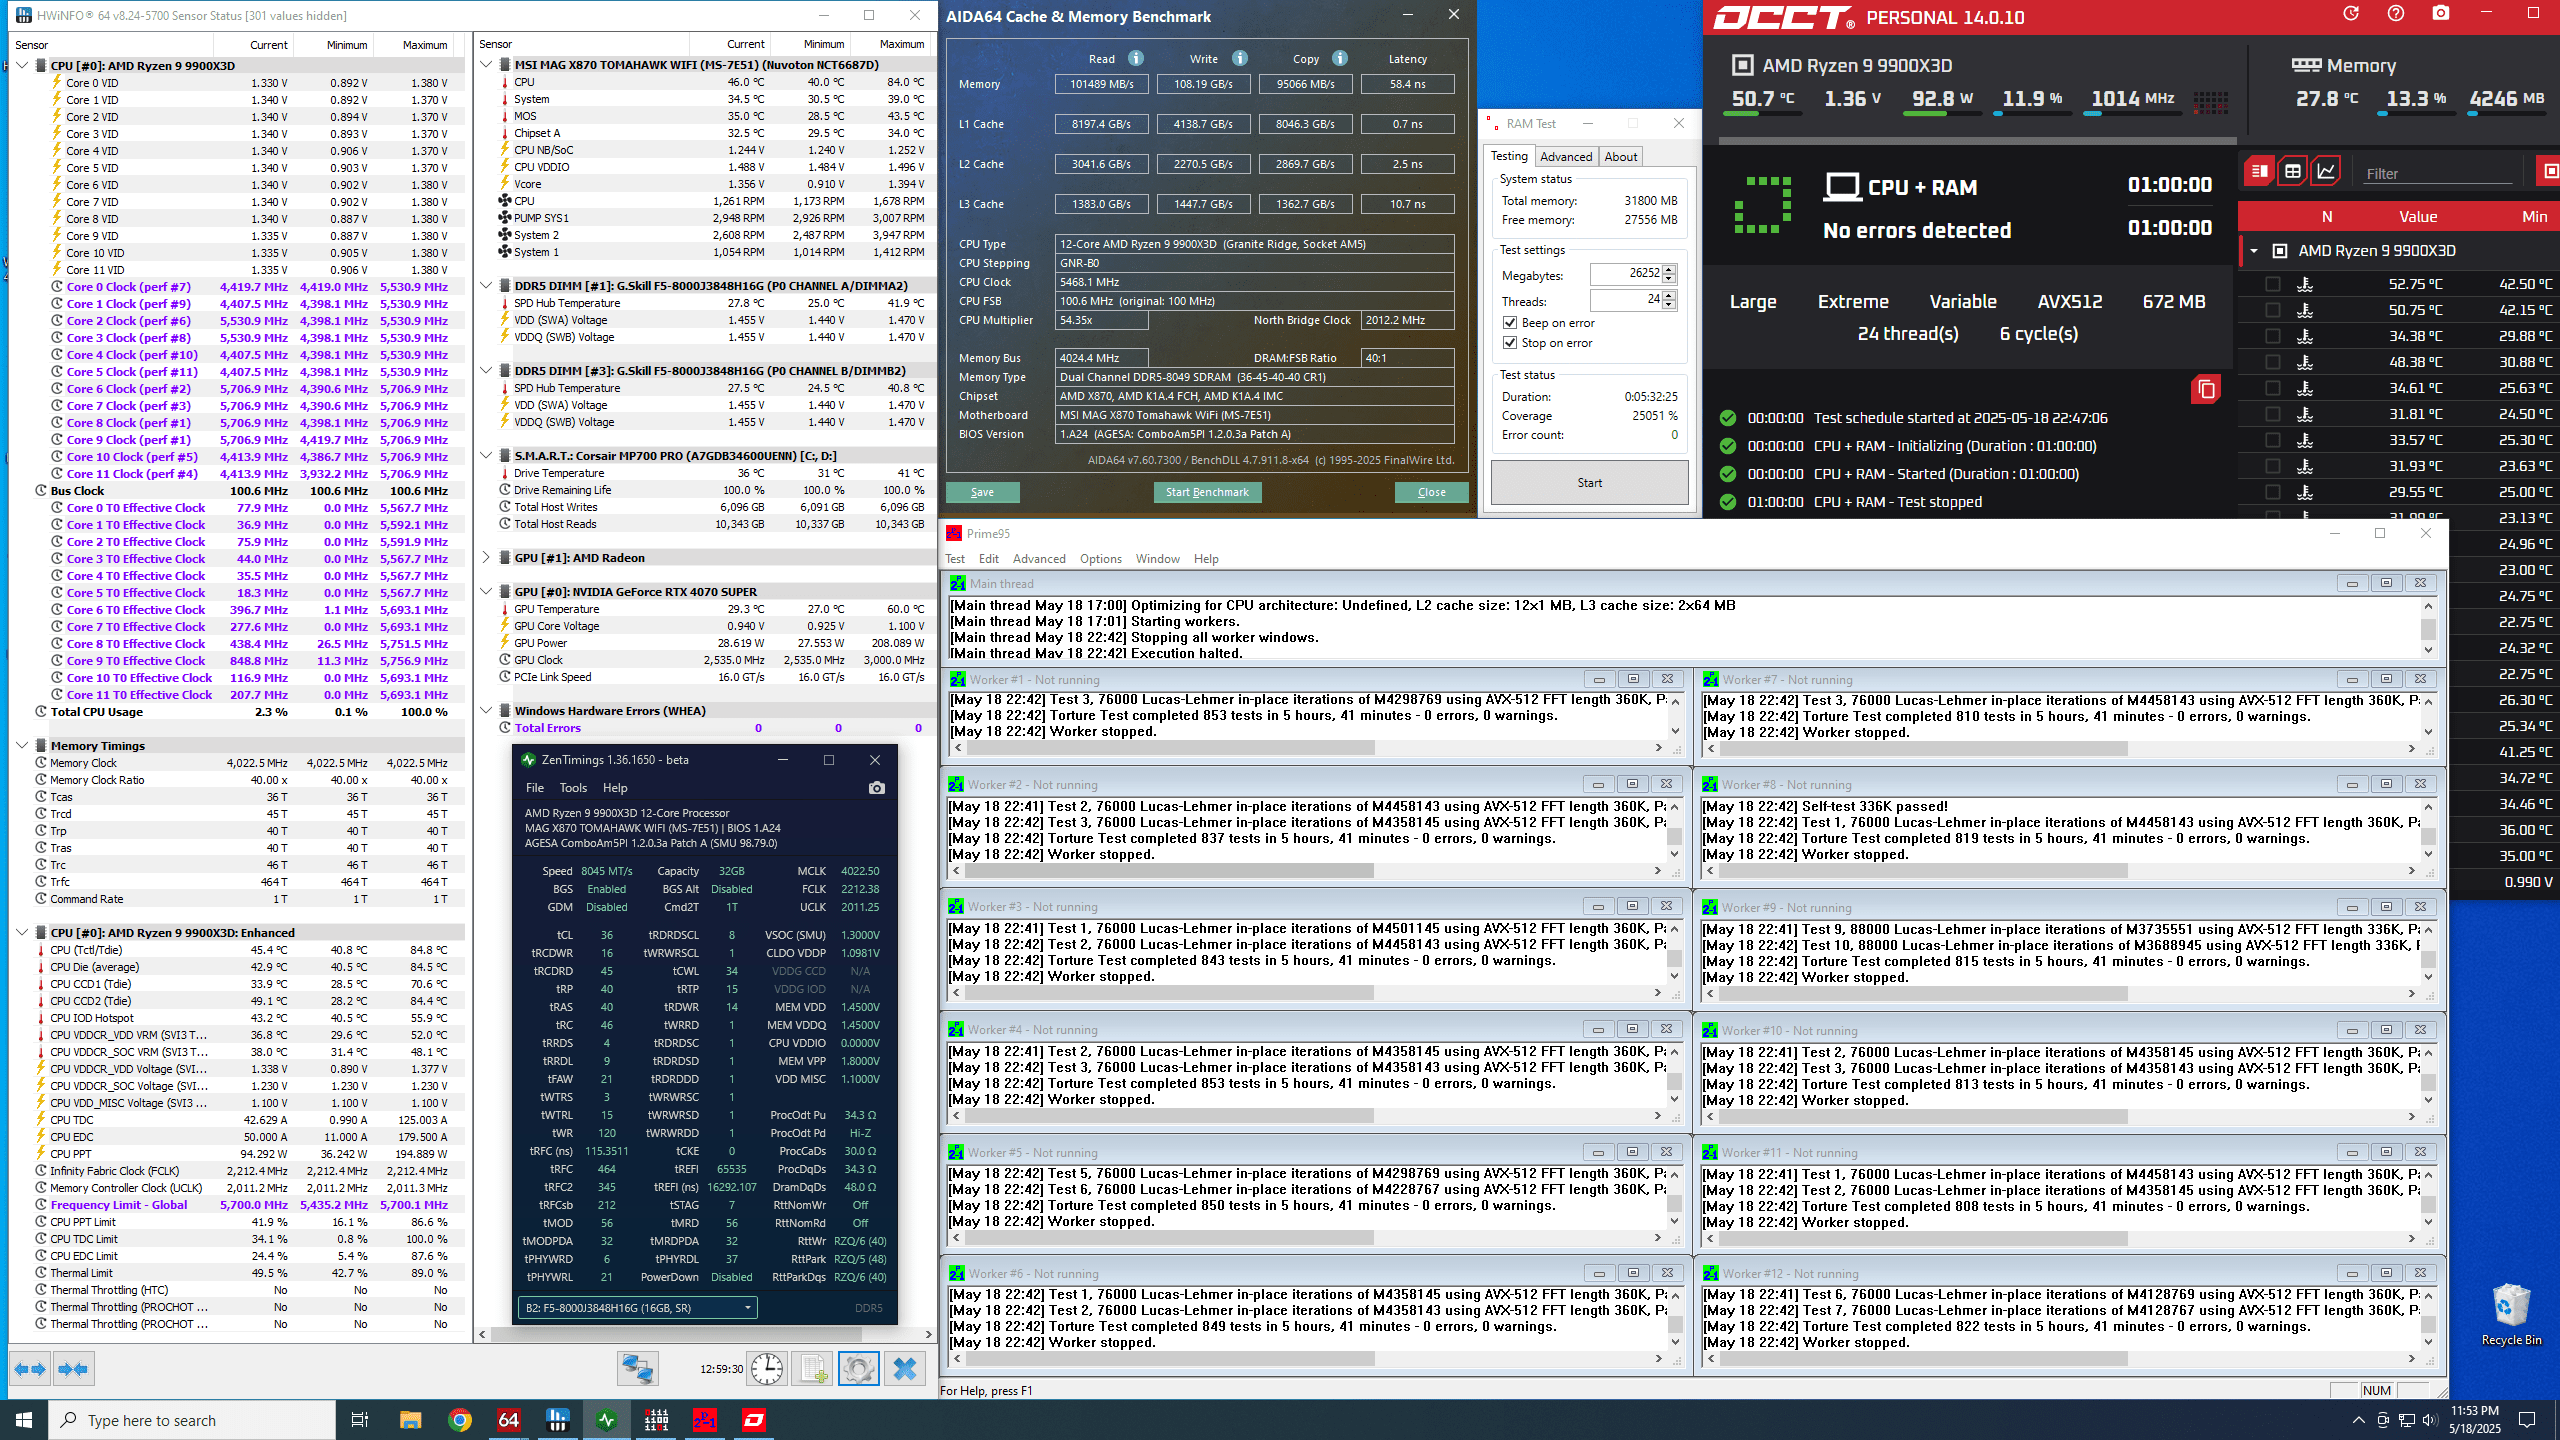This screenshot has height=1440, width=2560.
Task: Click HWiNFO settings gear icon
Action: [x=858, y=1368]
